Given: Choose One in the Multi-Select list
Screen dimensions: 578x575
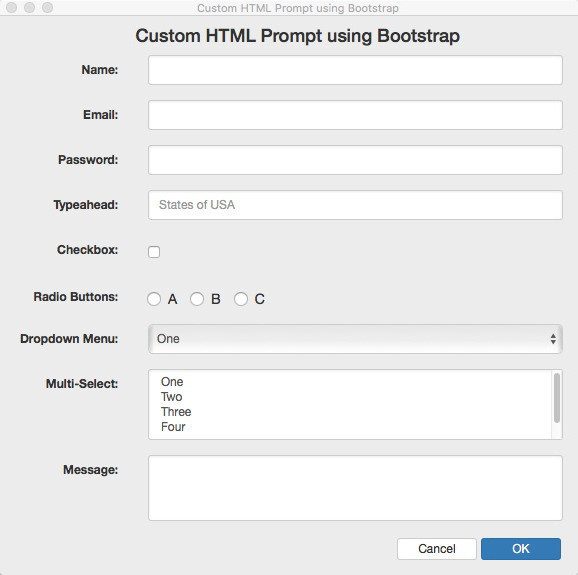Looking at the screenshot, I should [x=172, y=381].
